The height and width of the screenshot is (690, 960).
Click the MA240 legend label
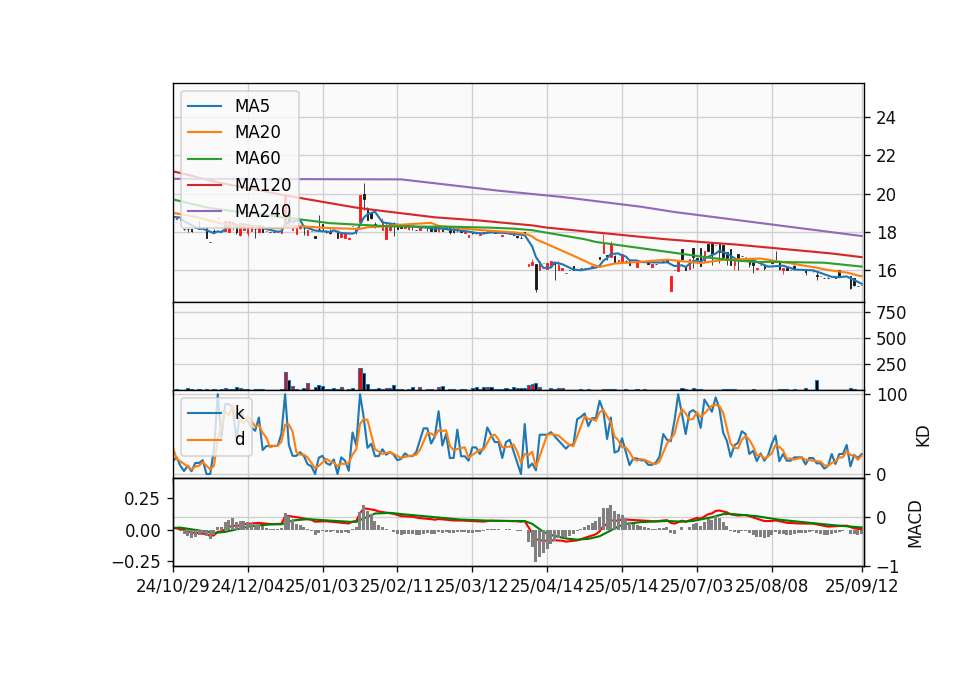(x=263, y=211)
